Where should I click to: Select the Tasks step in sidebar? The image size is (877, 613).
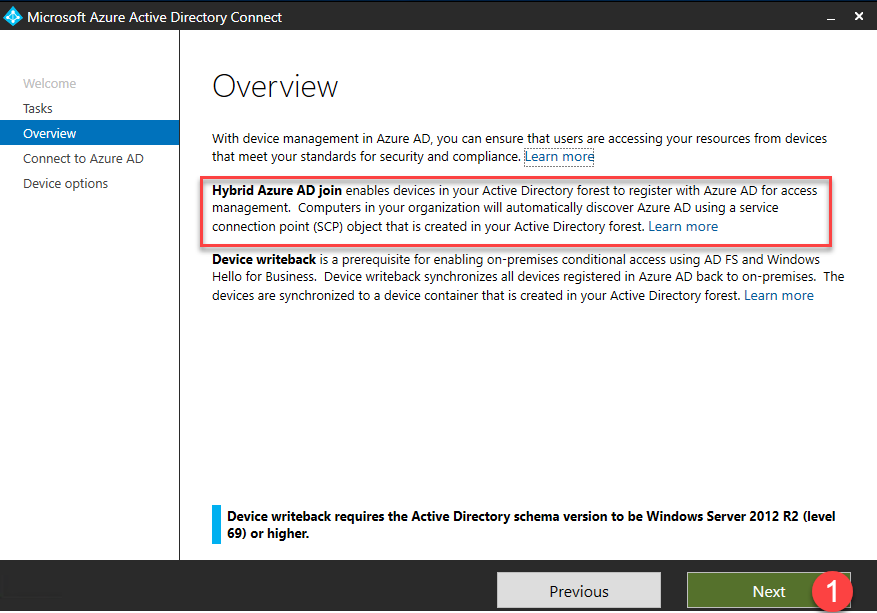tap(38, 109)
